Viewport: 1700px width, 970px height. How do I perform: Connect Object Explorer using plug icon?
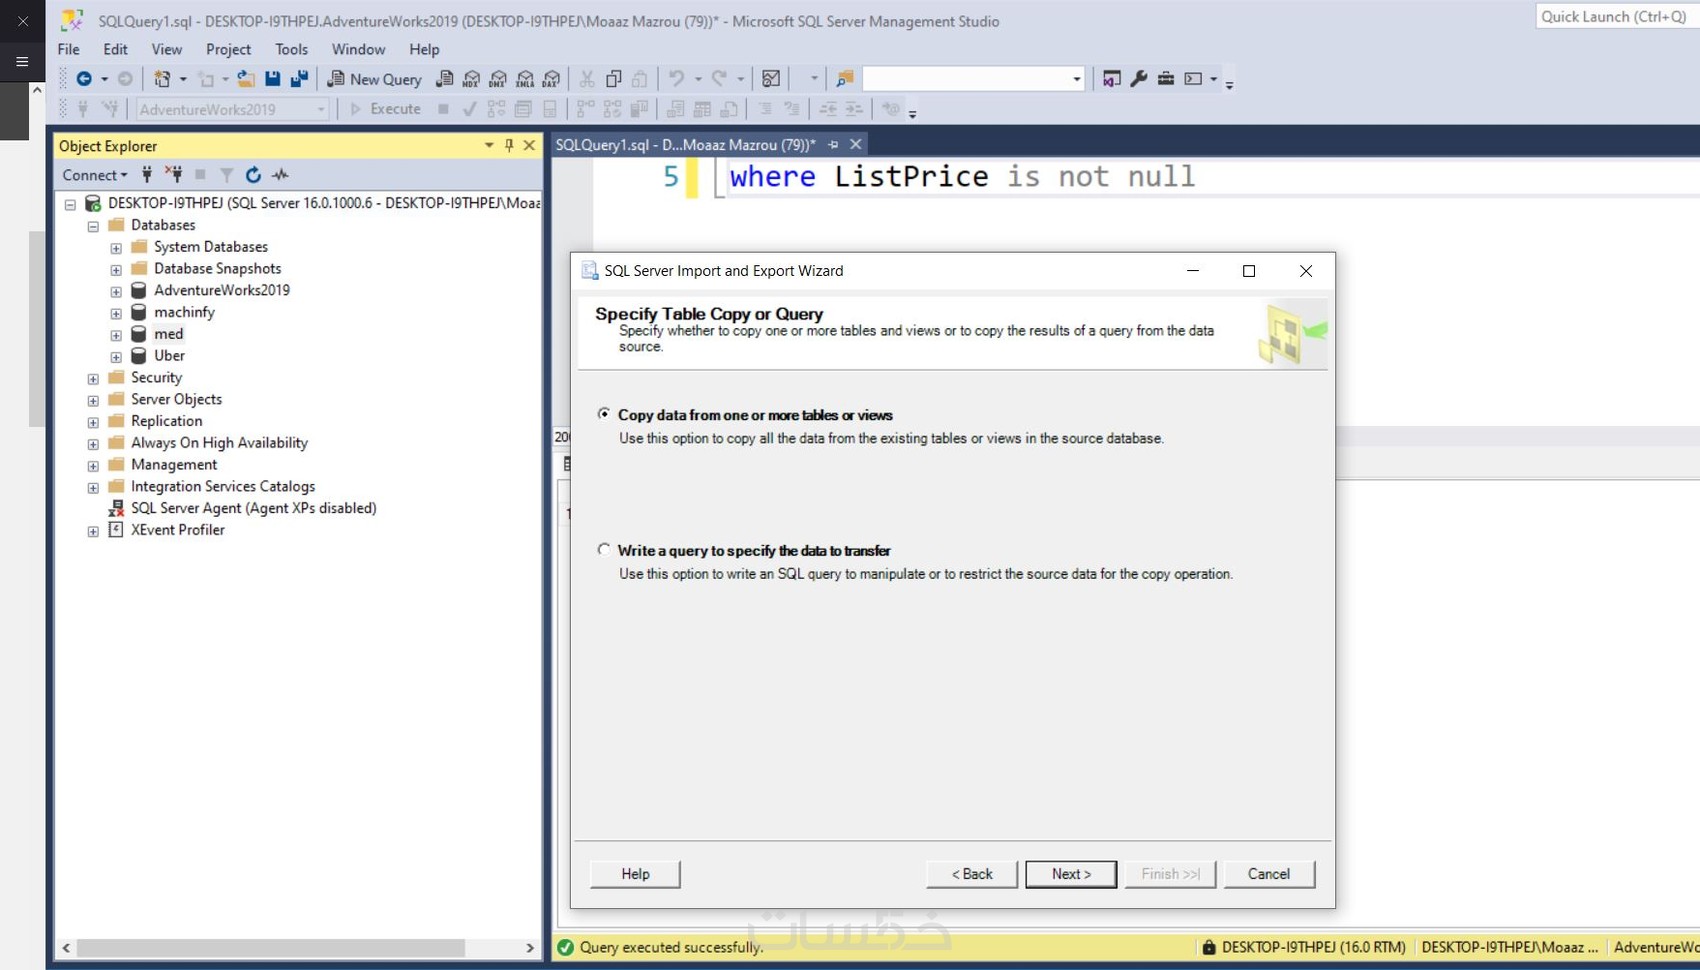[147, 175]
